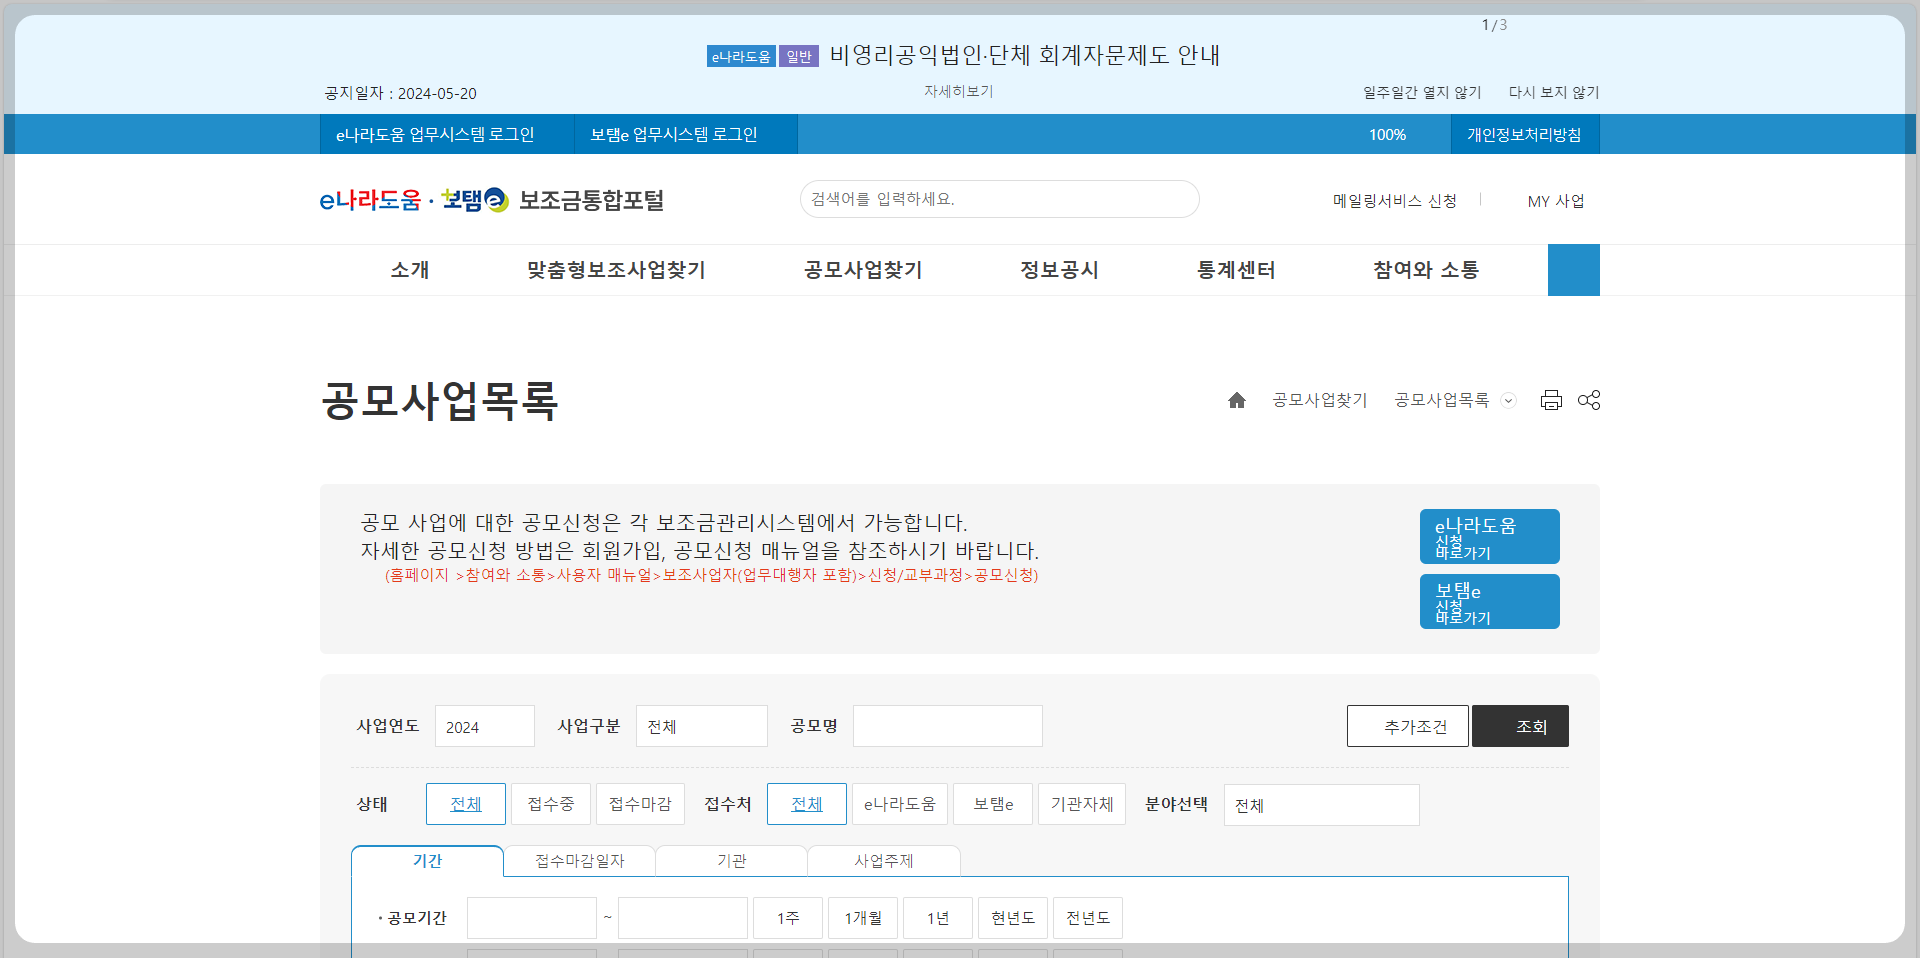This screenshot has width=1920, height=958.
Task: Click 다시 보지 않기
Action: point(1554,92)
